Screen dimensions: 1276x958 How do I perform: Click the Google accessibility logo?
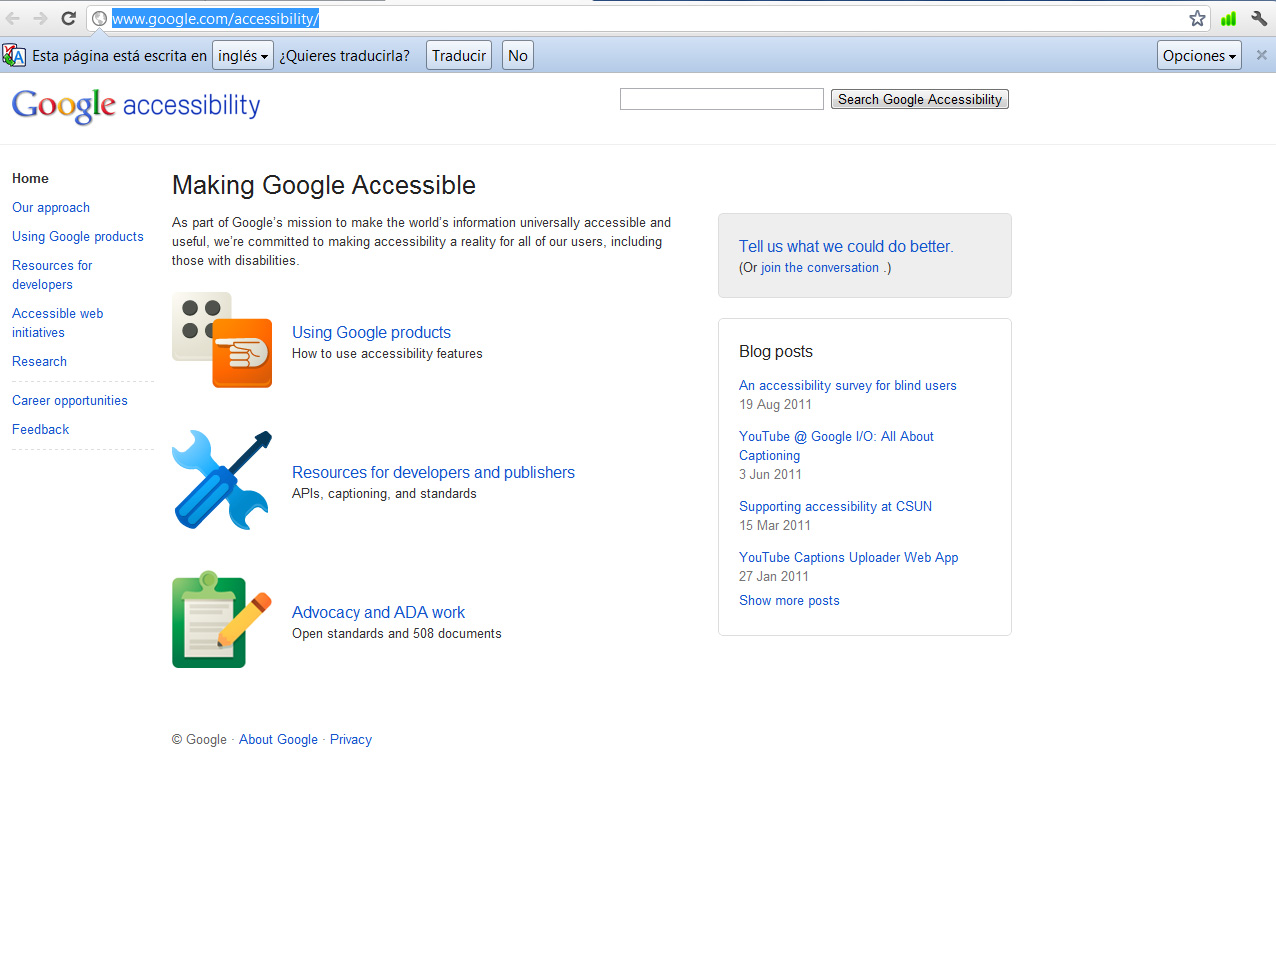pos(136,105)
